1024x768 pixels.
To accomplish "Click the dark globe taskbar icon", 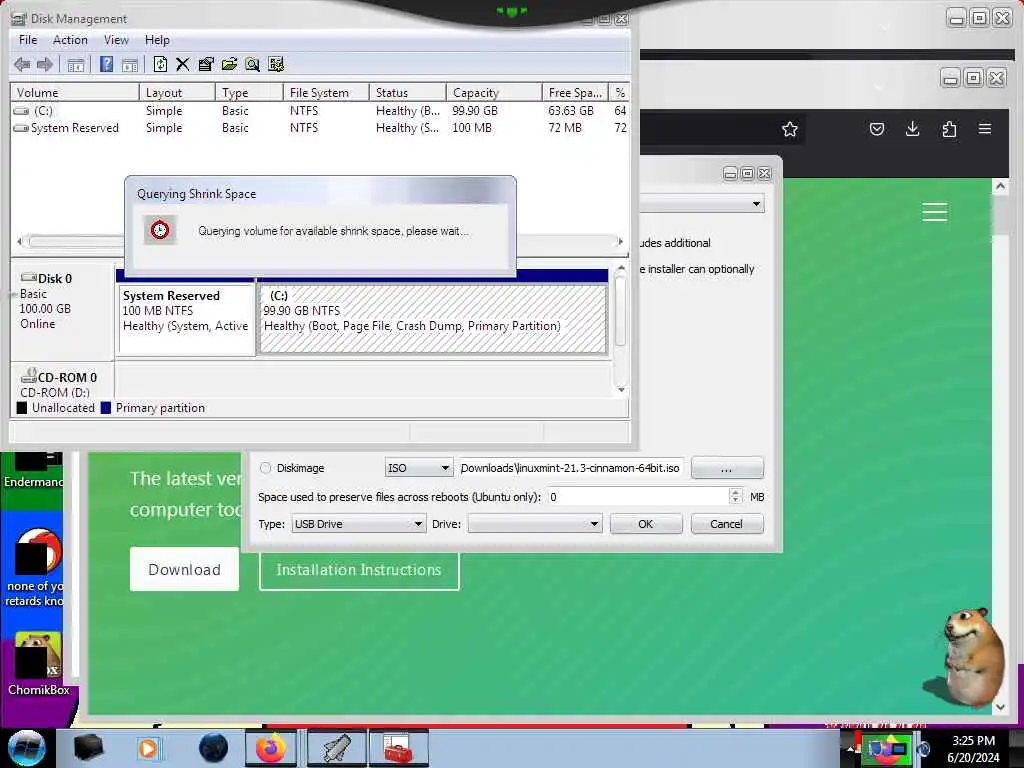I will [214, 748].
